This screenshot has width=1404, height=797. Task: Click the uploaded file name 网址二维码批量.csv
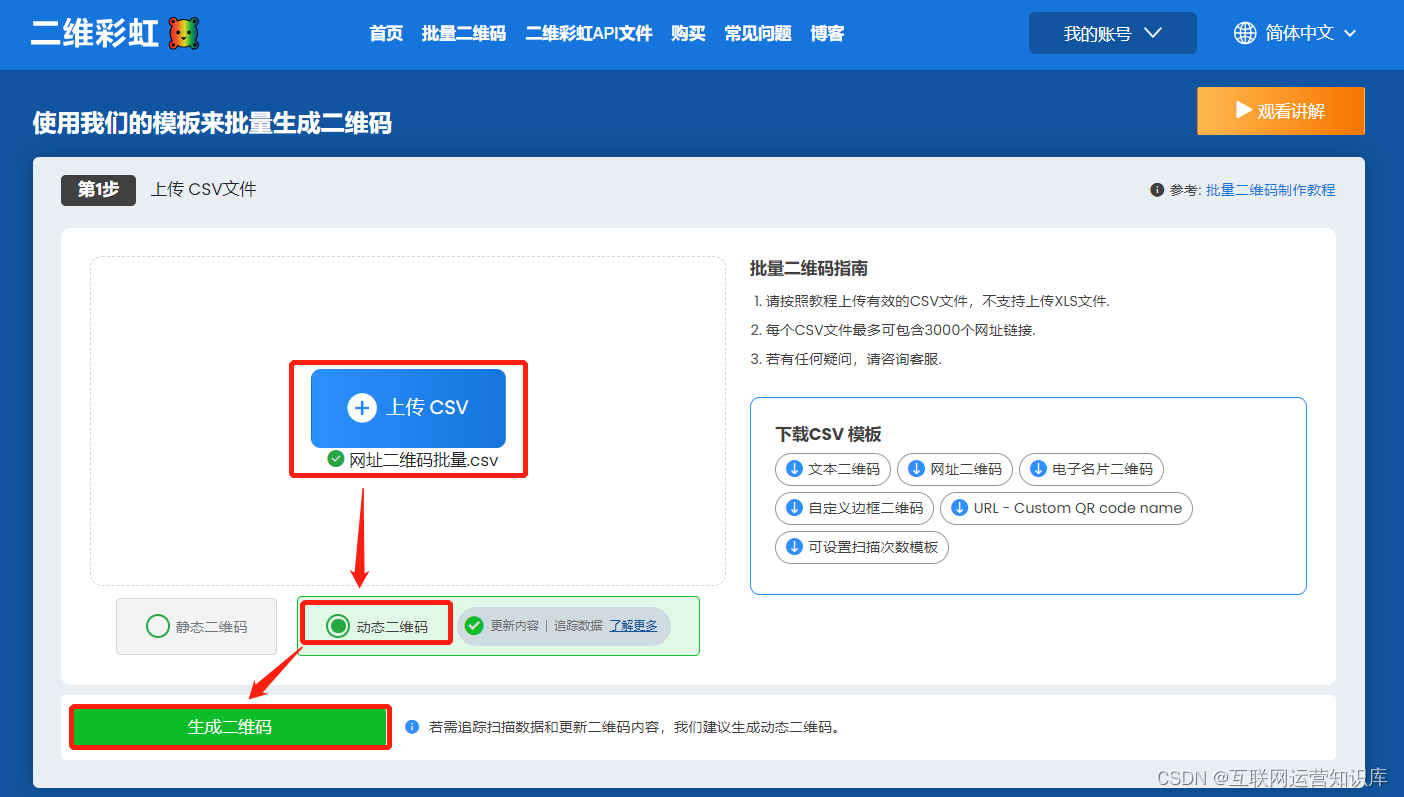423,460
